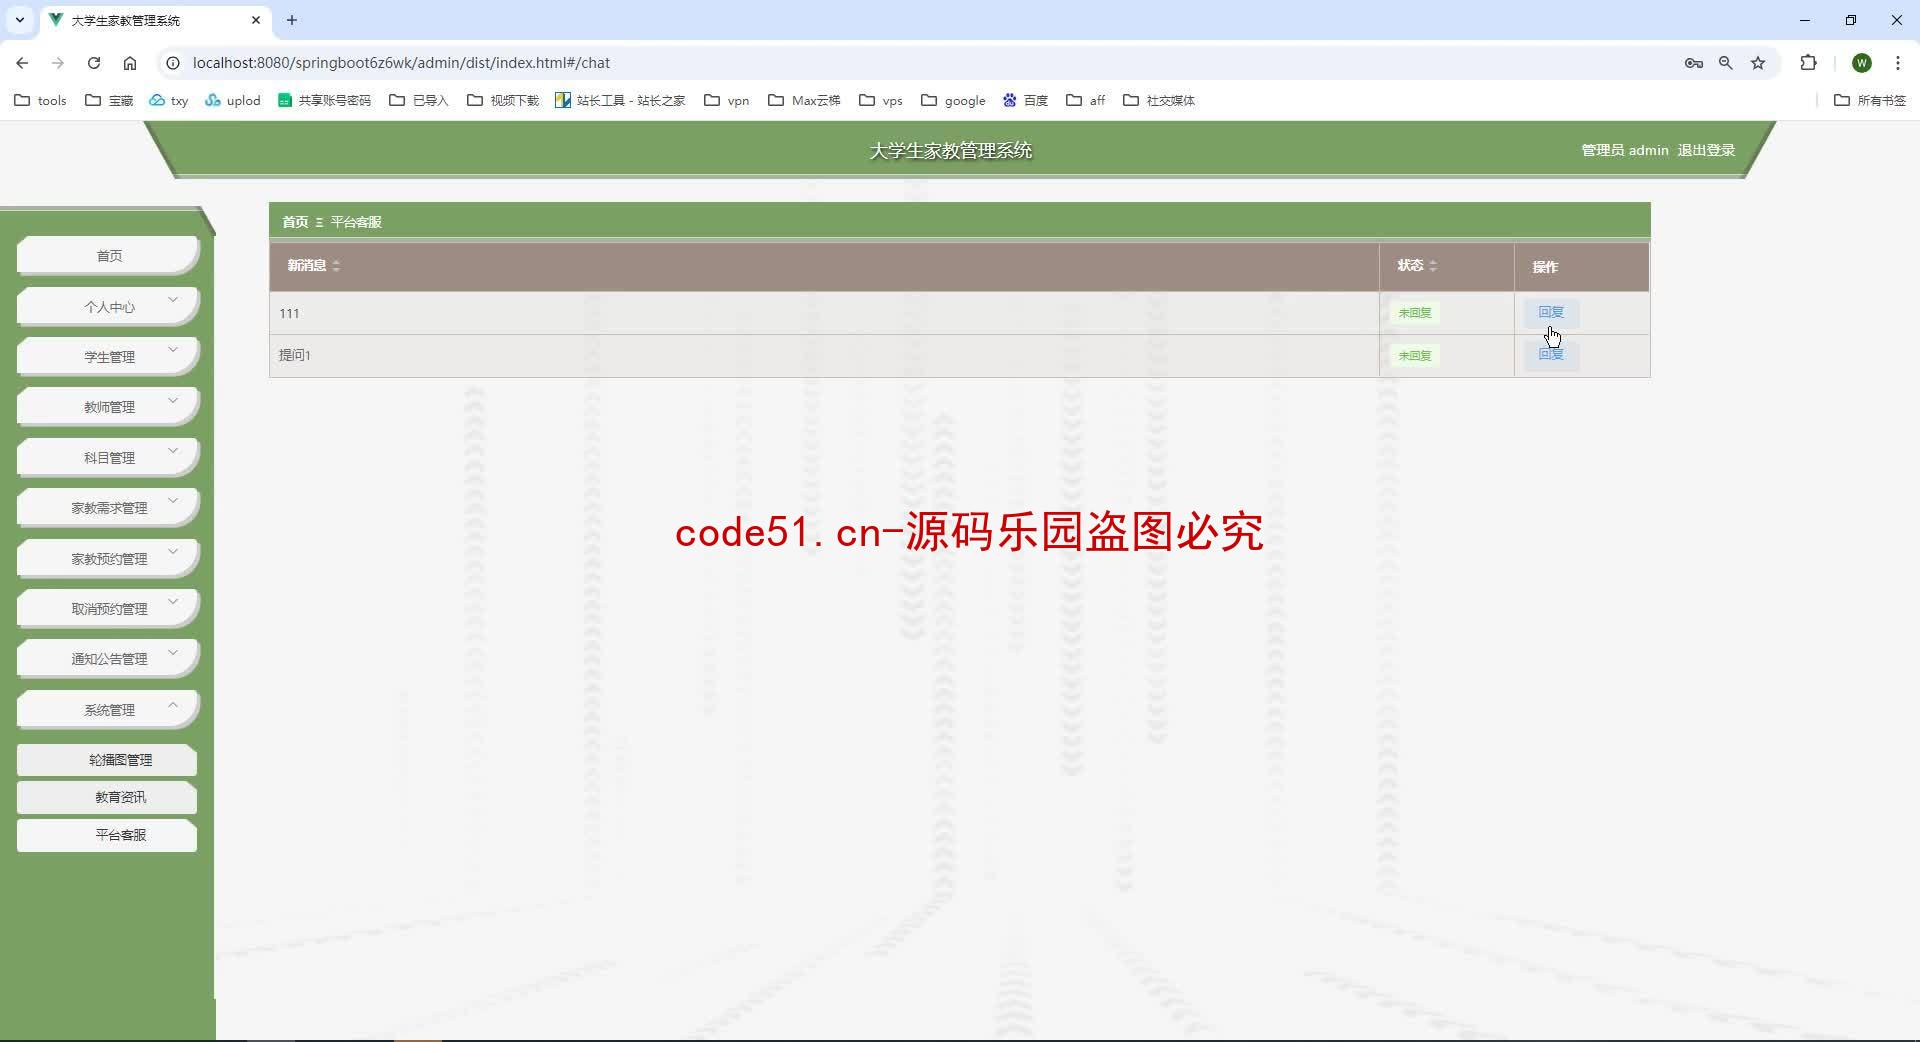The height and width of the screenshot is (1042, 1920).
Task: Sort by the 状态 column
Action: click(x=1417, y=265)
